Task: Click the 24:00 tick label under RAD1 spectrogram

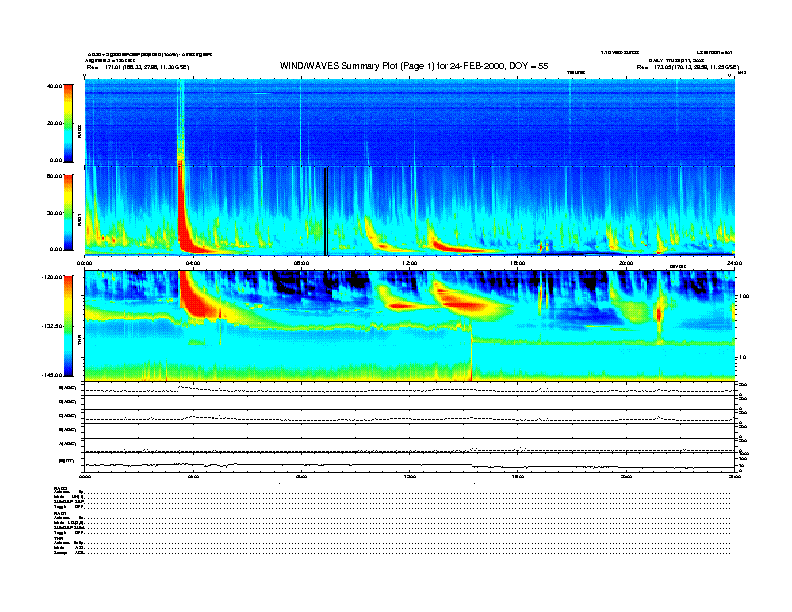Action: pyautogui.click(x=734, y=263)
